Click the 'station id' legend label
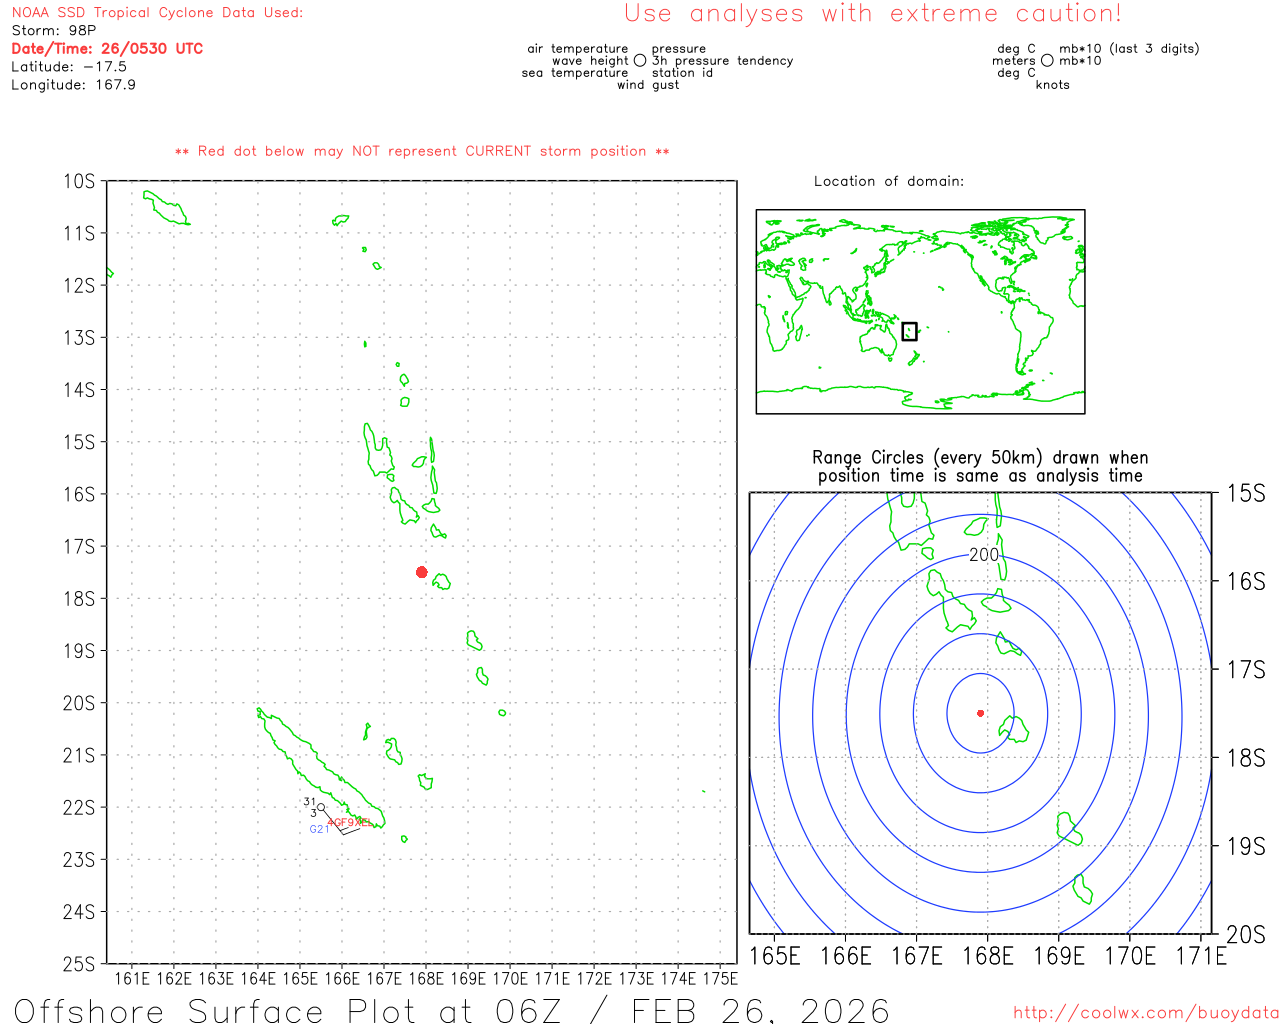The width and height of the screenshot is (1280, 1024). coord(682,73)
